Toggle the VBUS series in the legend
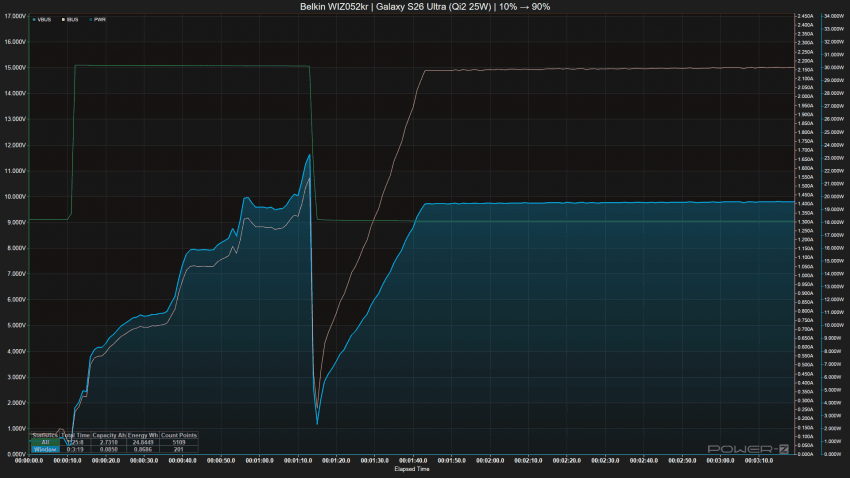850x478 pixels. (x=42, y=20)
